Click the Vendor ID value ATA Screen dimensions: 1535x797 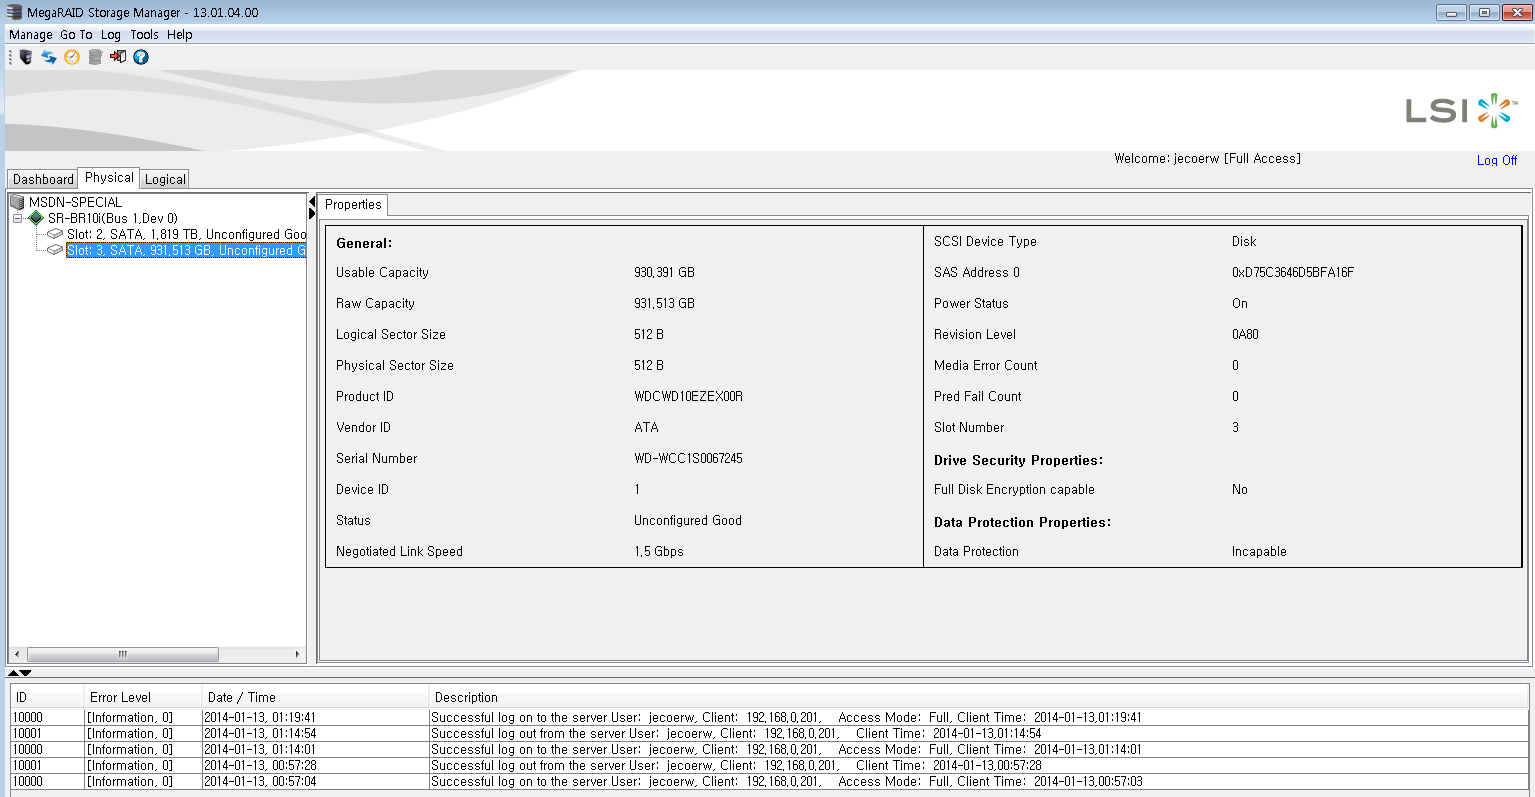(x=646, y=427)
